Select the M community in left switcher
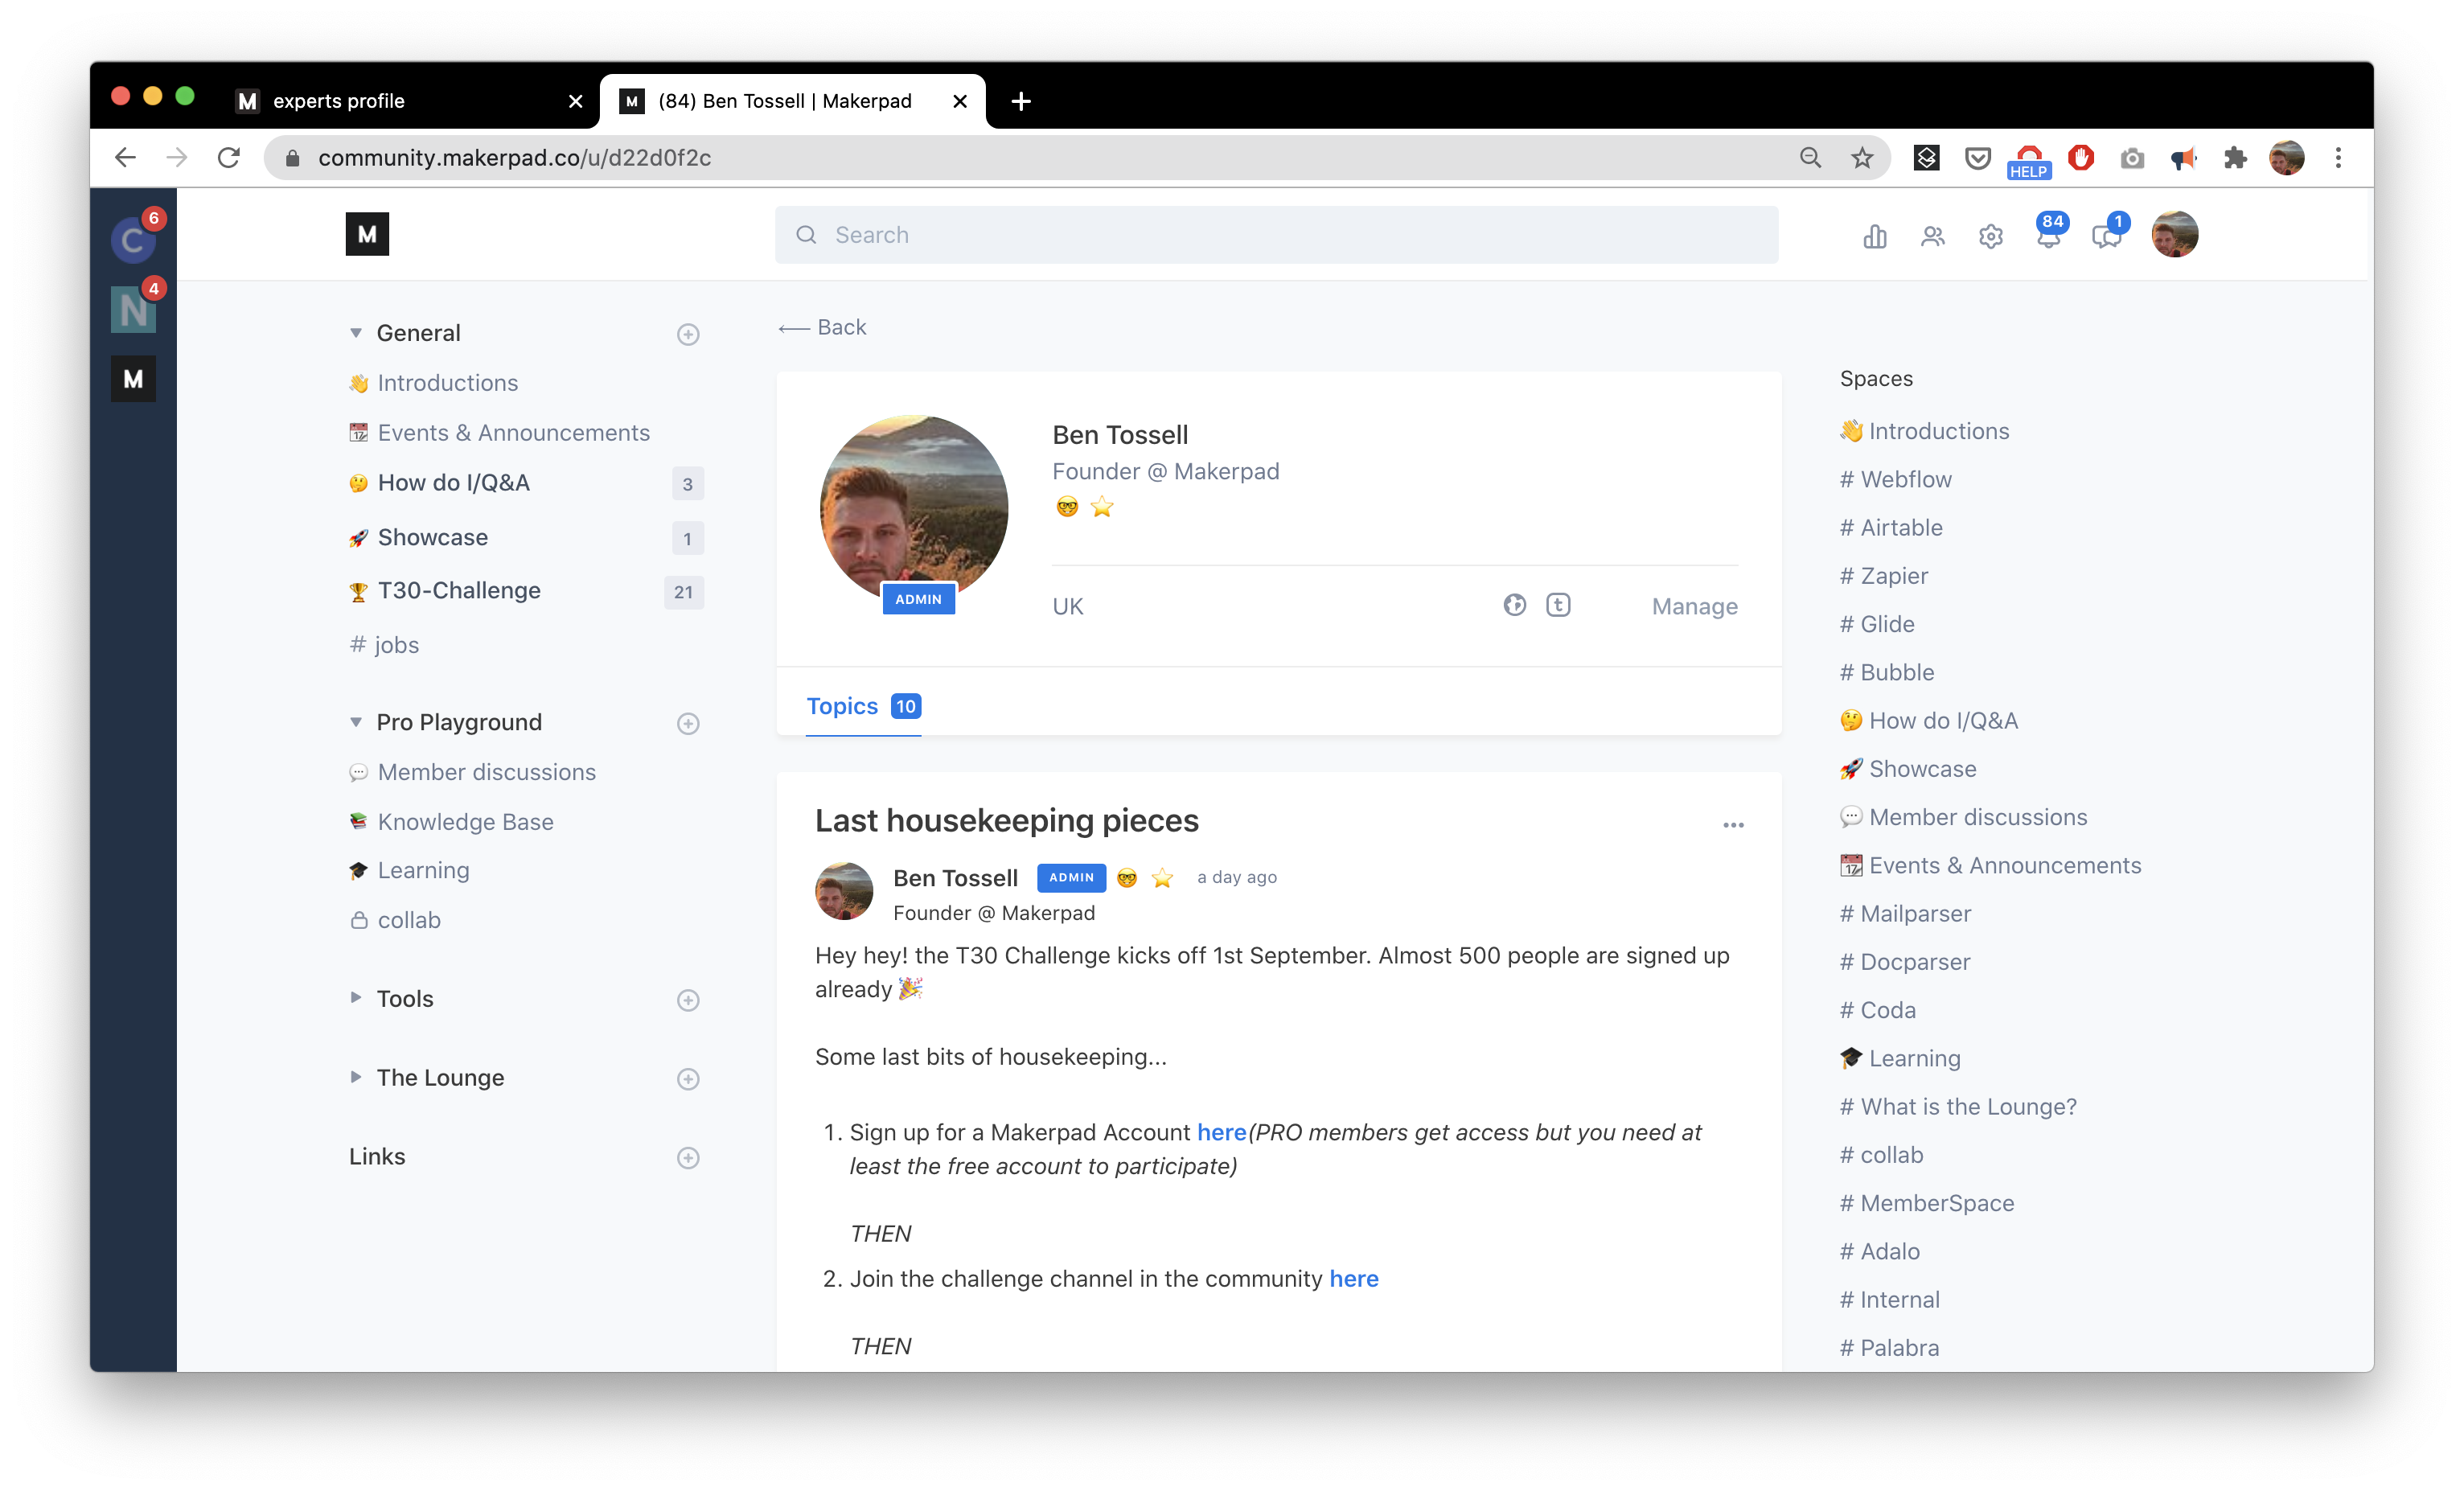This screenshot has height=1491, width=2464. [133, 379]
